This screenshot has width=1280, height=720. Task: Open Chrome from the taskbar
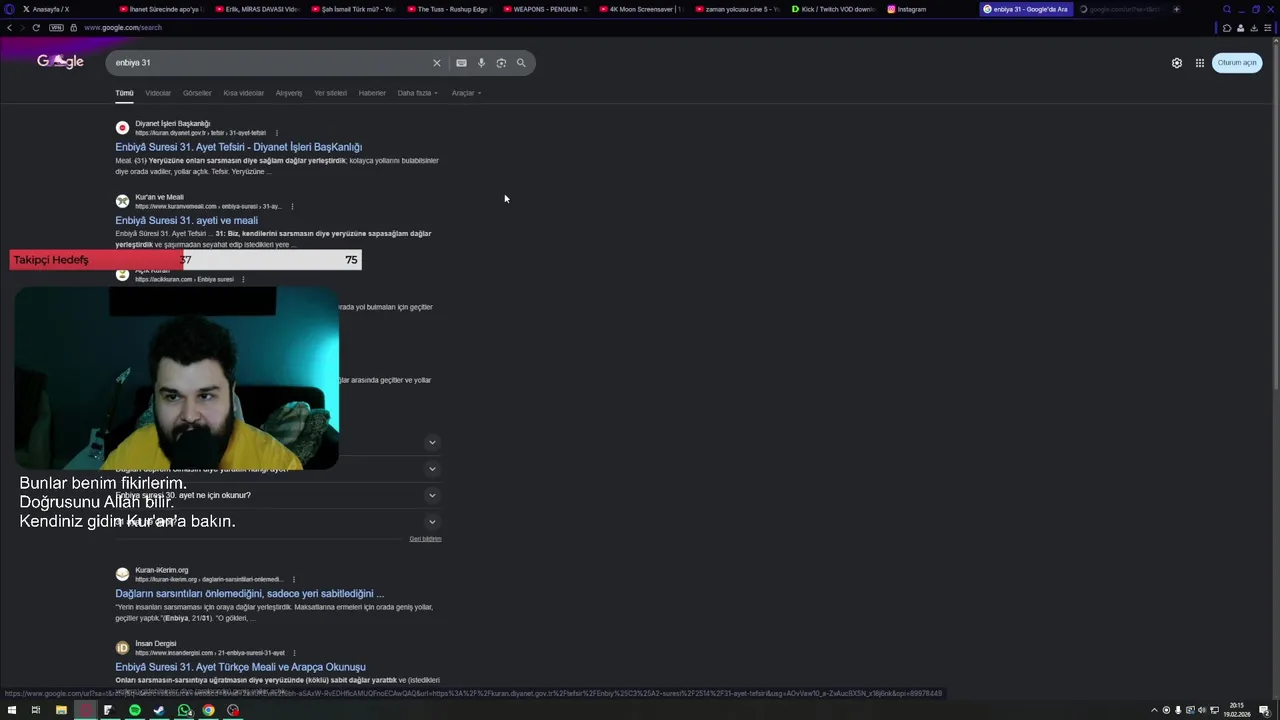click(208, 710)
